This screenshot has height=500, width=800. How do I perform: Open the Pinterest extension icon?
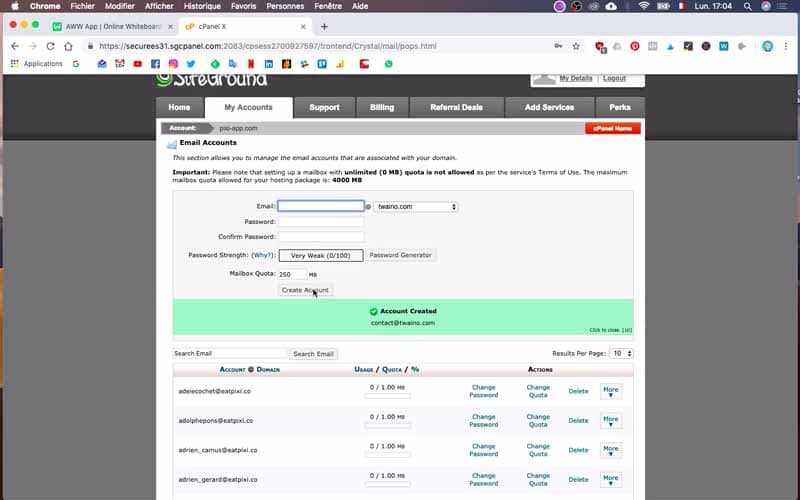tap(635, 46)
